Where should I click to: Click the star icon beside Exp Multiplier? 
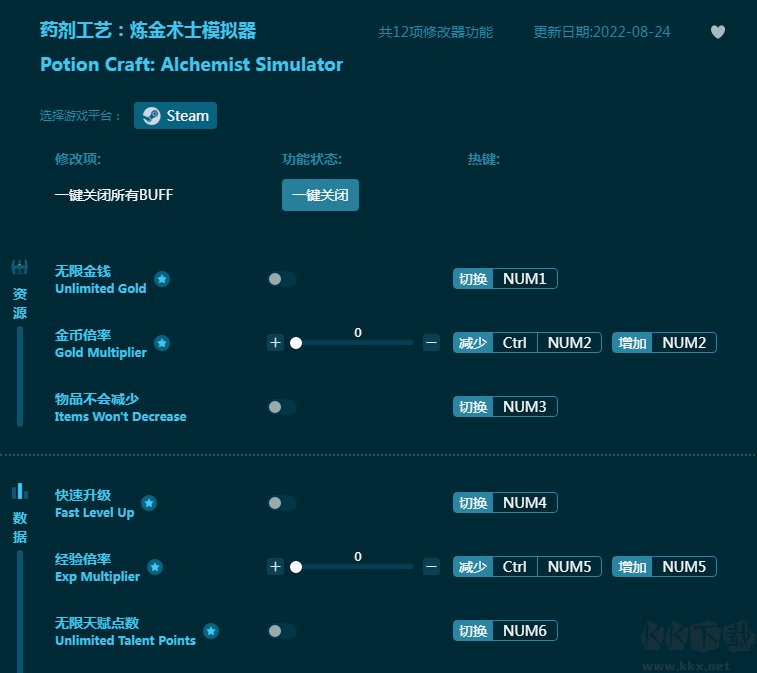155,567
